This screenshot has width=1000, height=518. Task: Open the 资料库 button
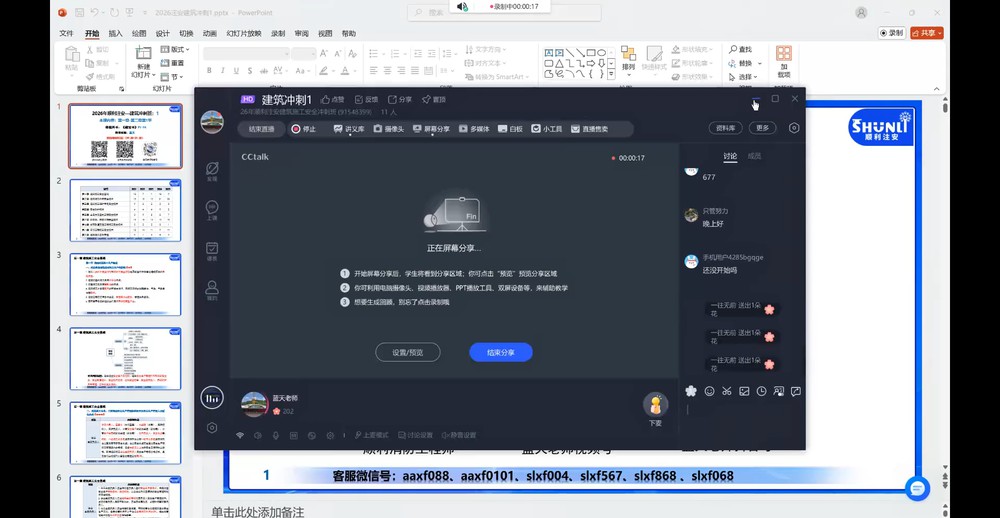(x=725, y=128)
